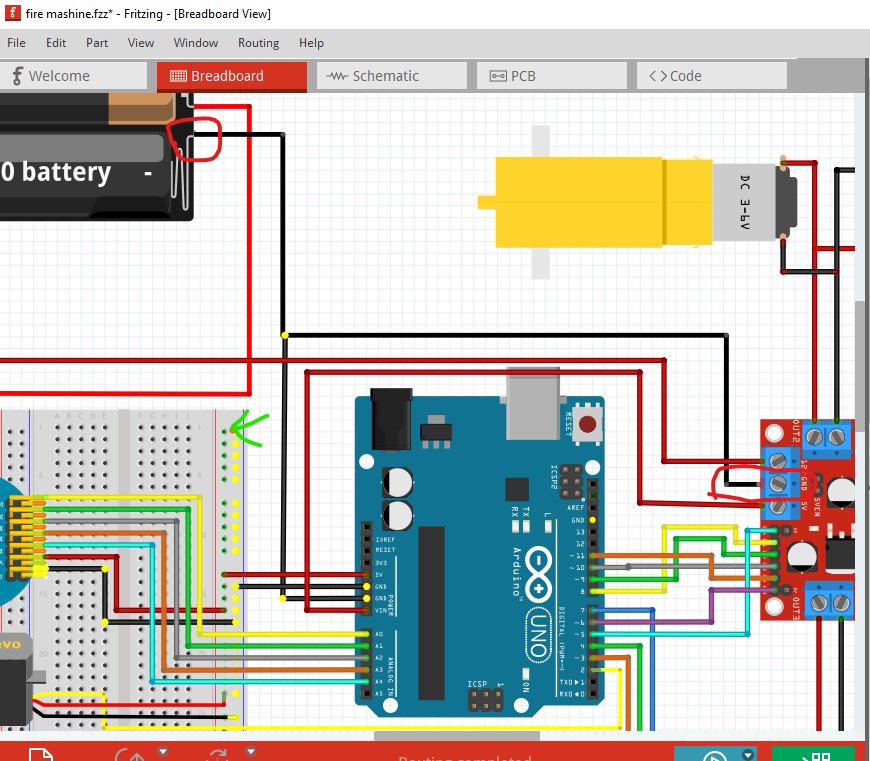Expand the Flip dropdown arrow
The width and height of the screenshot is (870, 761).
pyautogui.click(x=250, y=752)
